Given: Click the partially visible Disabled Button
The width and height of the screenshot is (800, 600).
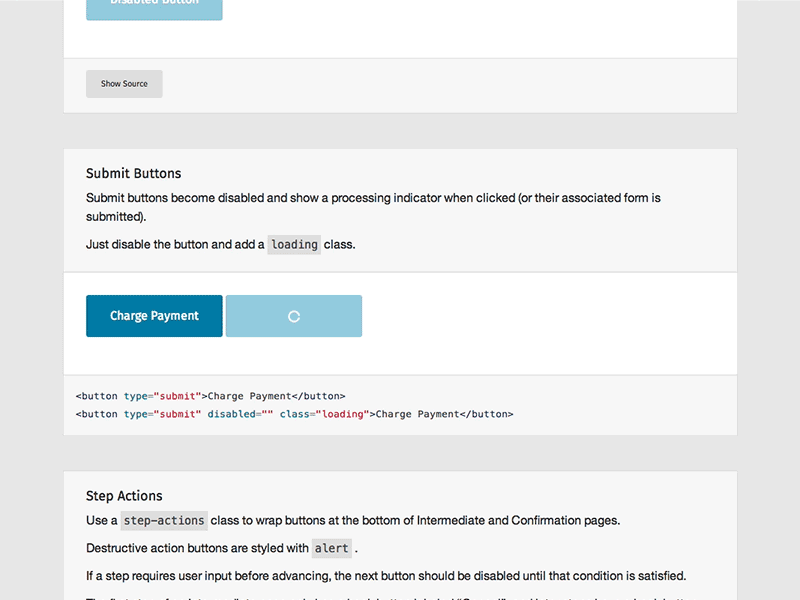Looking at the screenshot, I should tap(154, 10).
